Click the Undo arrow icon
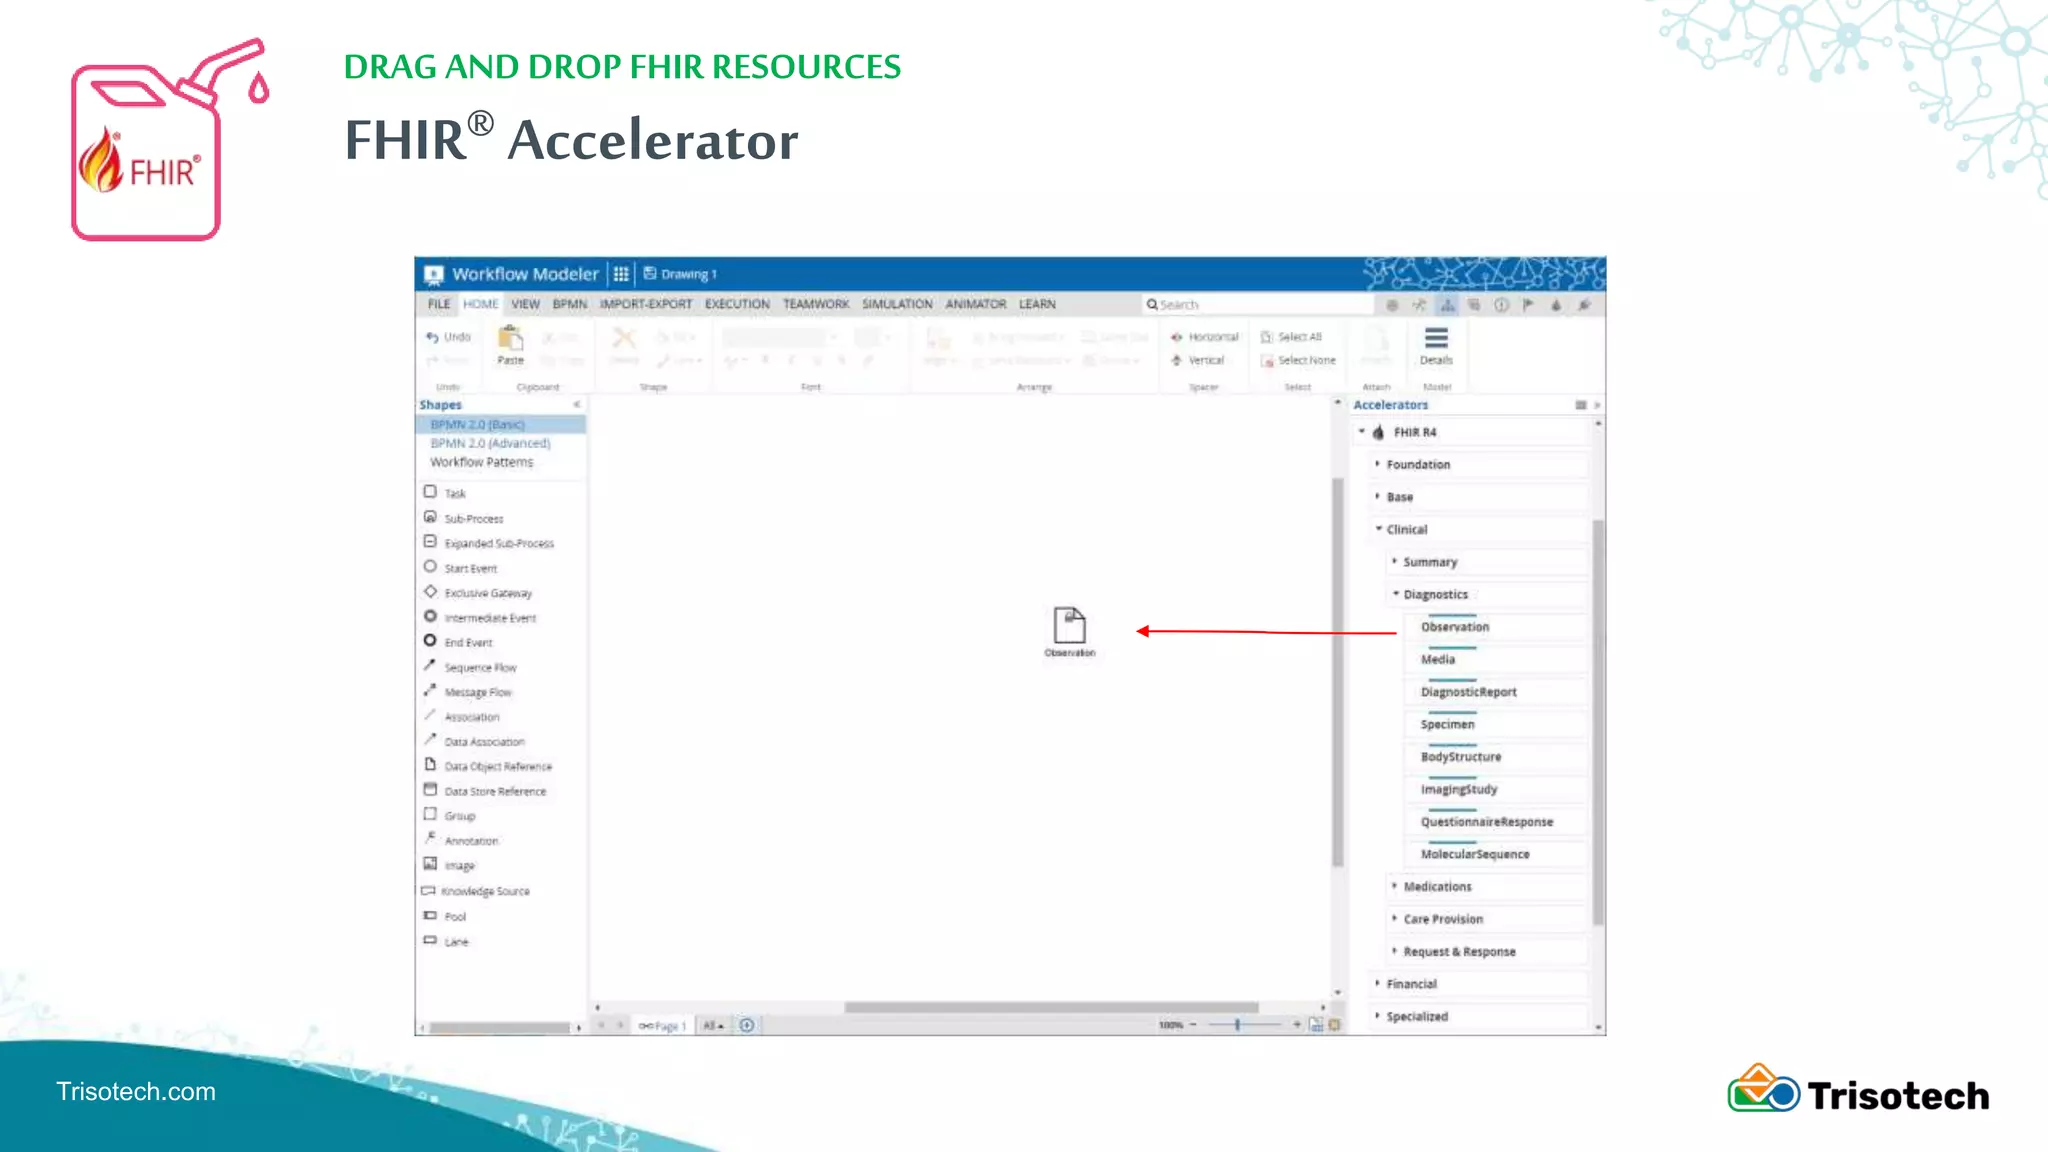2048x1152 pixels. tap(432, 337)
